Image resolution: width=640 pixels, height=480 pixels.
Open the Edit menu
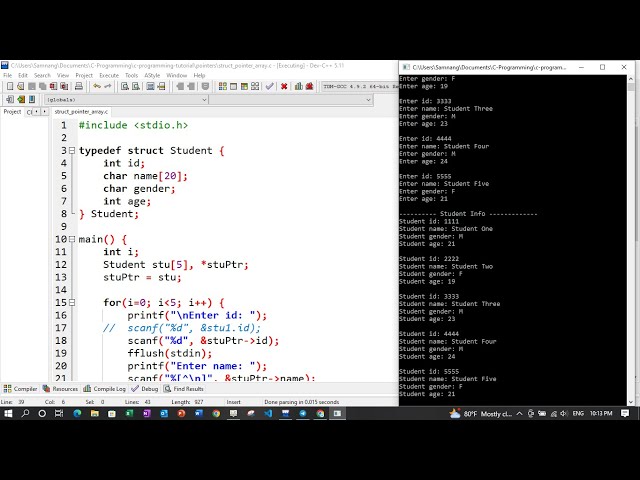23,76
